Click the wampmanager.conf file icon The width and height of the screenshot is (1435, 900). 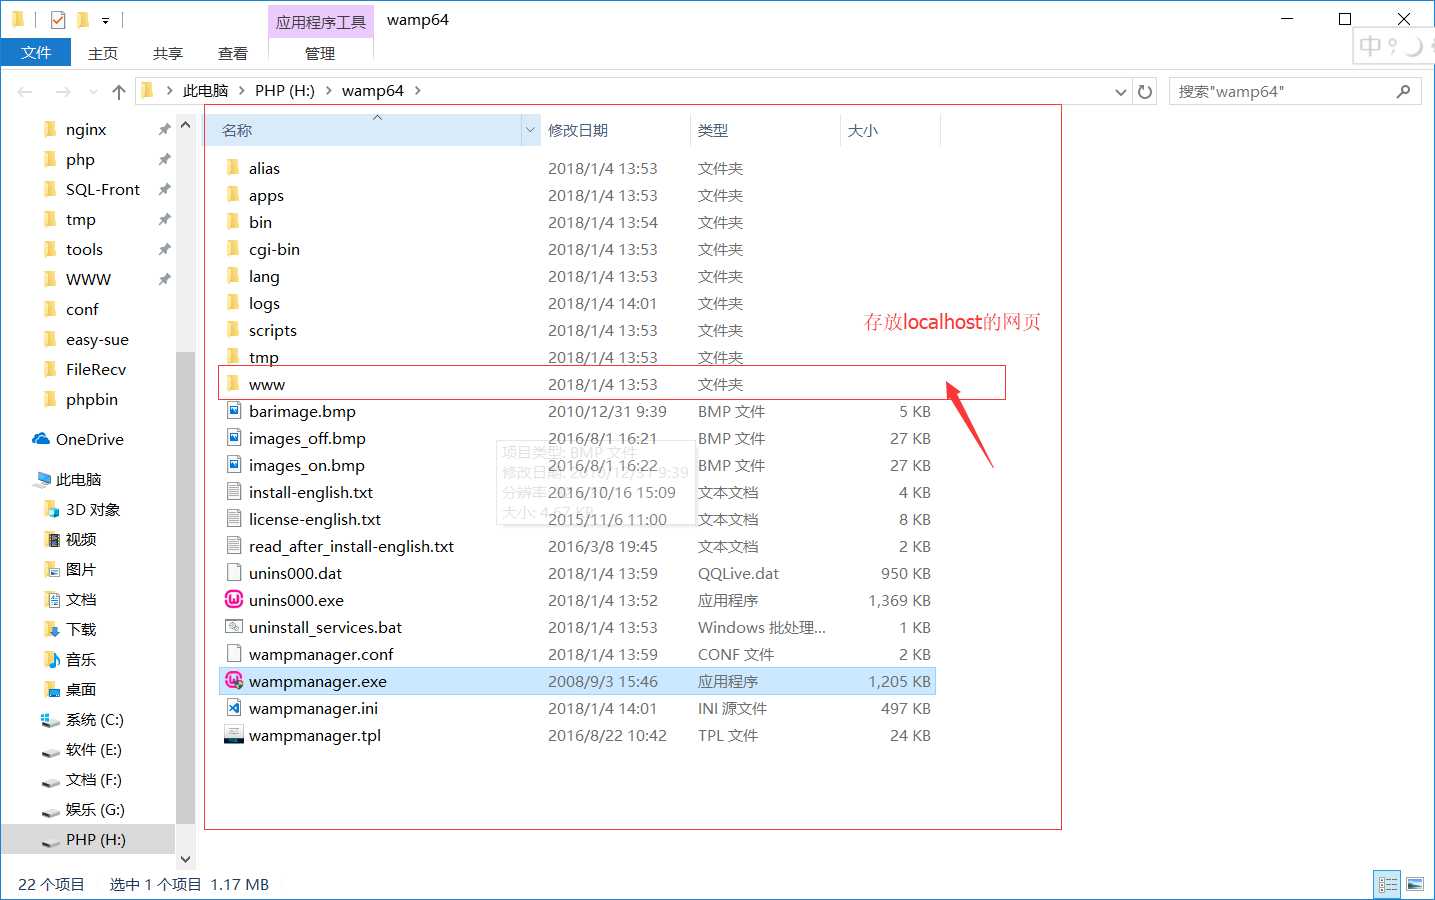[233, 653]
